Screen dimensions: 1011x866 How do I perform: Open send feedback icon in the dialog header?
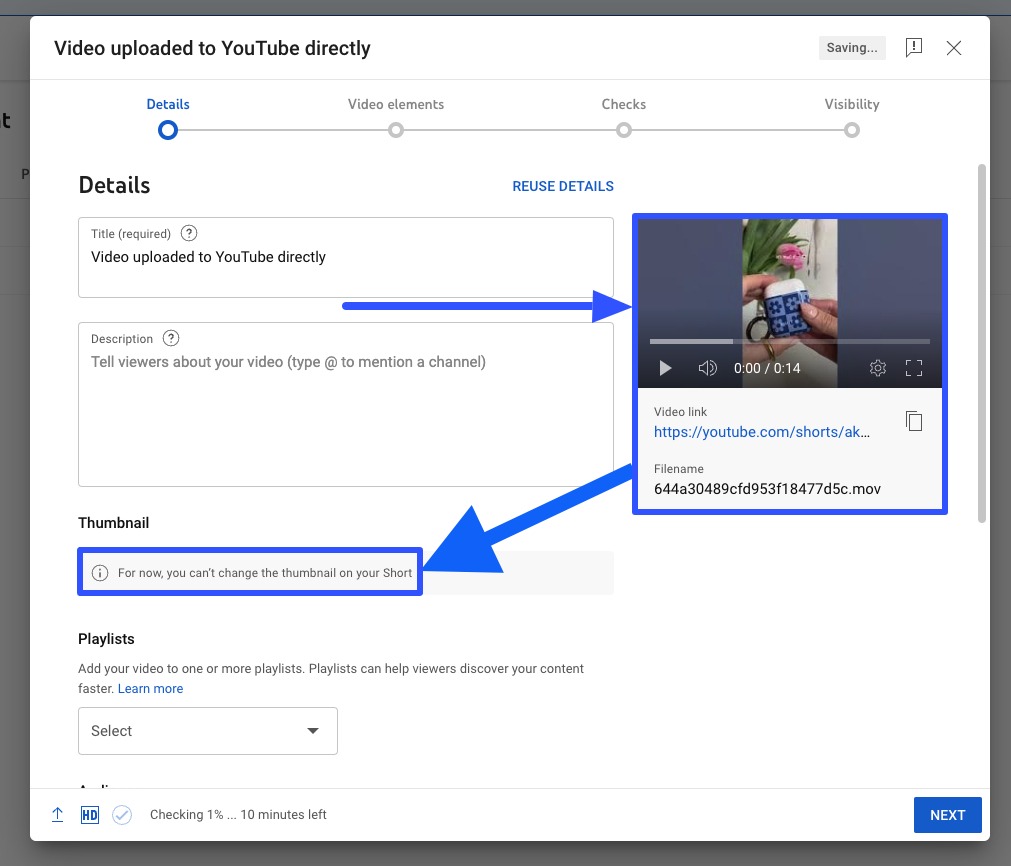[913, 47]
